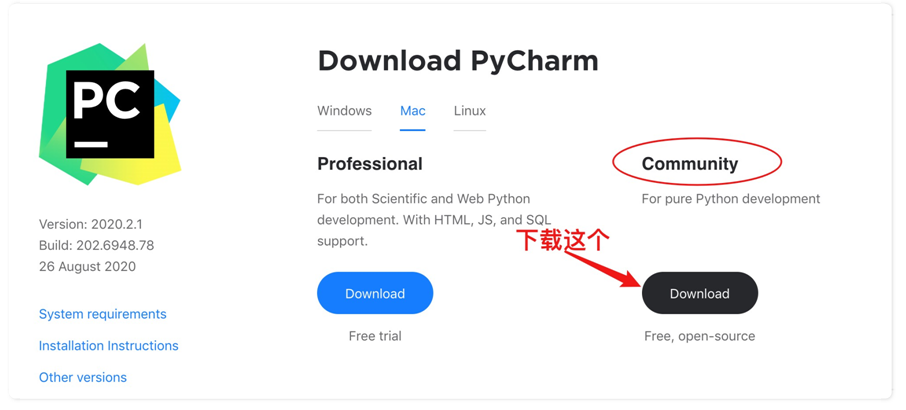The height and width of the screenshot is (410, 906).
Task: Click the blue Professional Download button
Action: pyautogui.click(x=375, y=293)
